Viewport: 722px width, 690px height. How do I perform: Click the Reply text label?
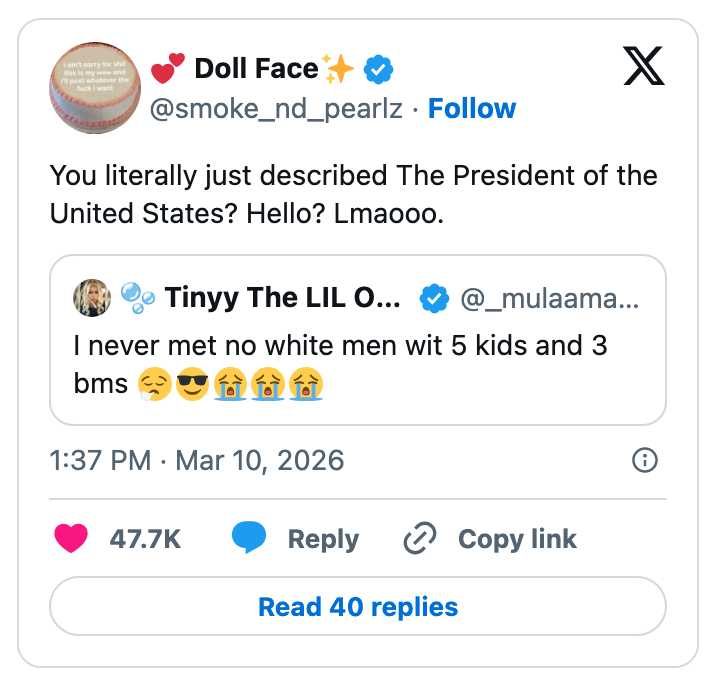coord(323,539)
